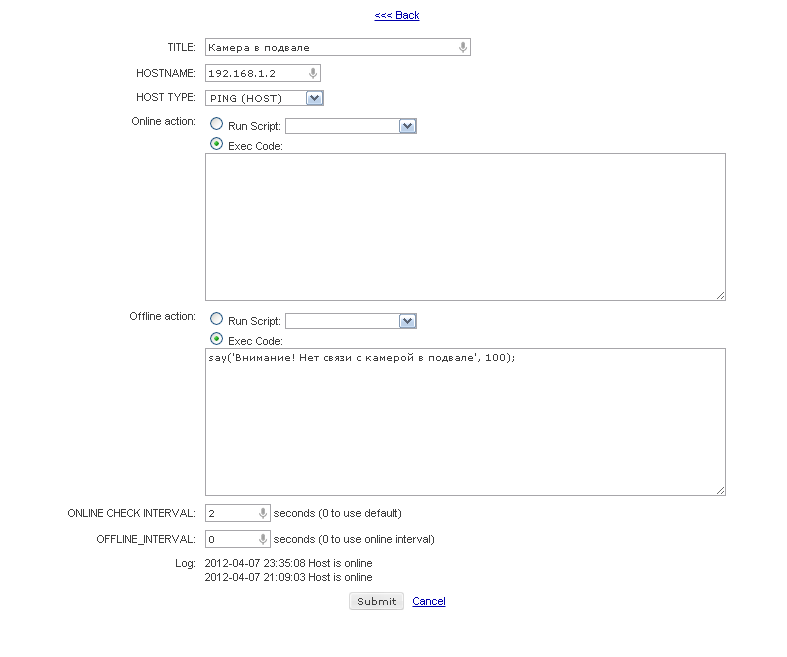
Task: Click the microphone icon in the ONLINE CHECK INTERVAL field
Action: coord(263,513)
